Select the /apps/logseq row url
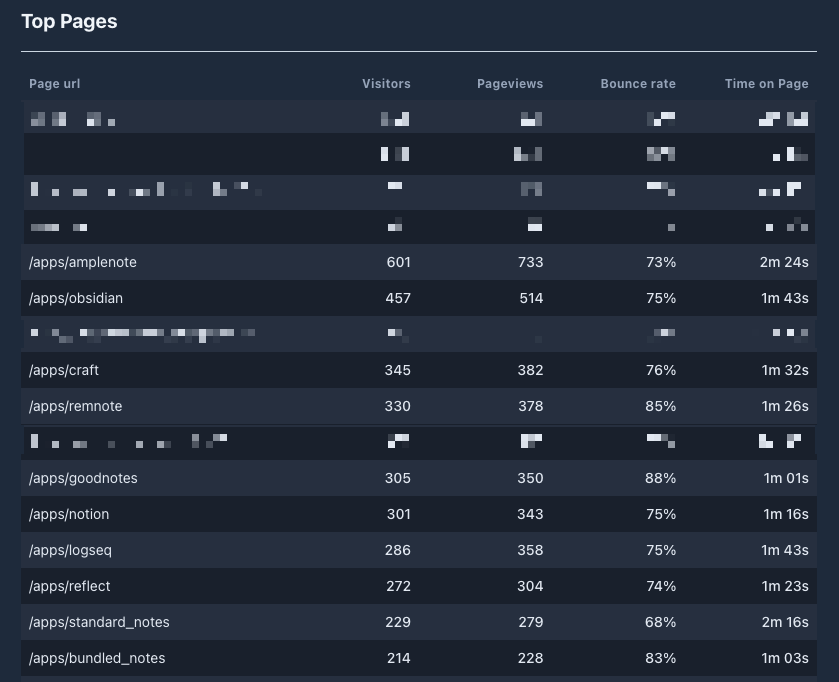 point(71,550)
